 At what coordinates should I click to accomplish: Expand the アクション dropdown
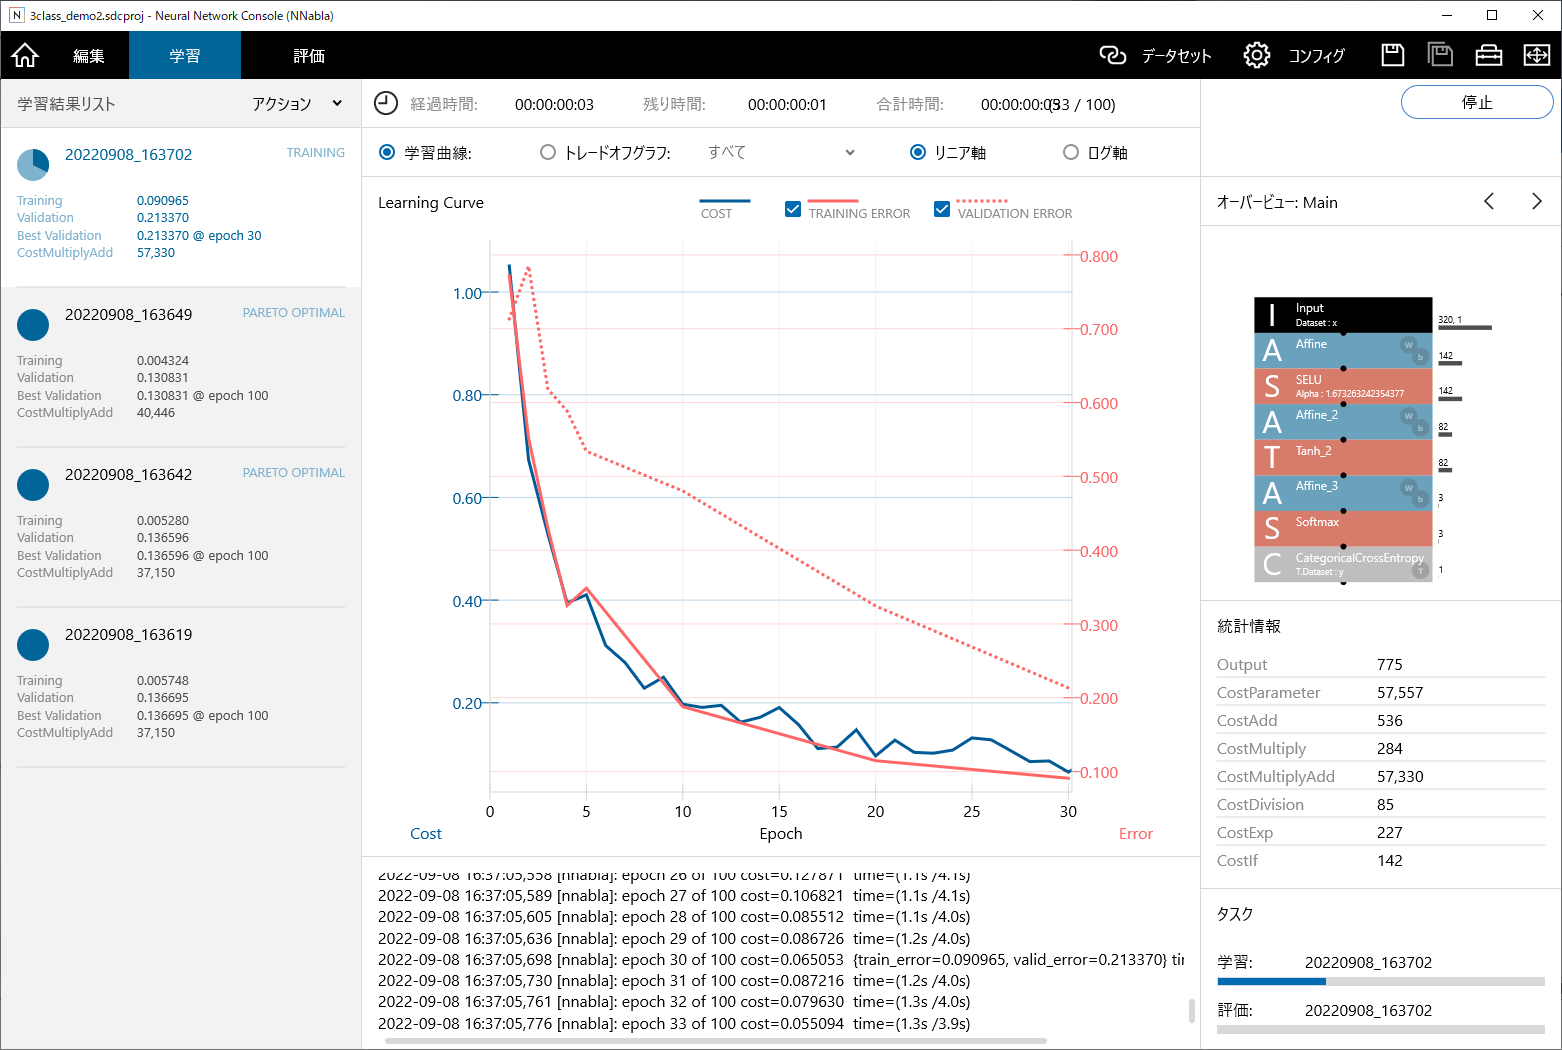point(297,104)
